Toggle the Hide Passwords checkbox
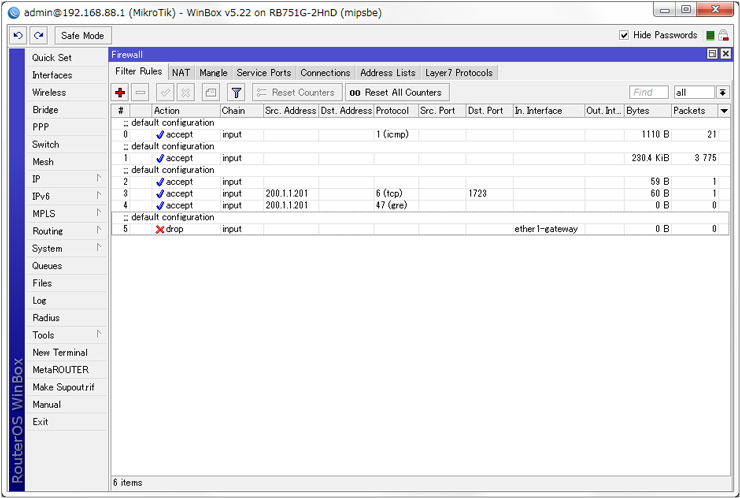 tap(624, 35)
